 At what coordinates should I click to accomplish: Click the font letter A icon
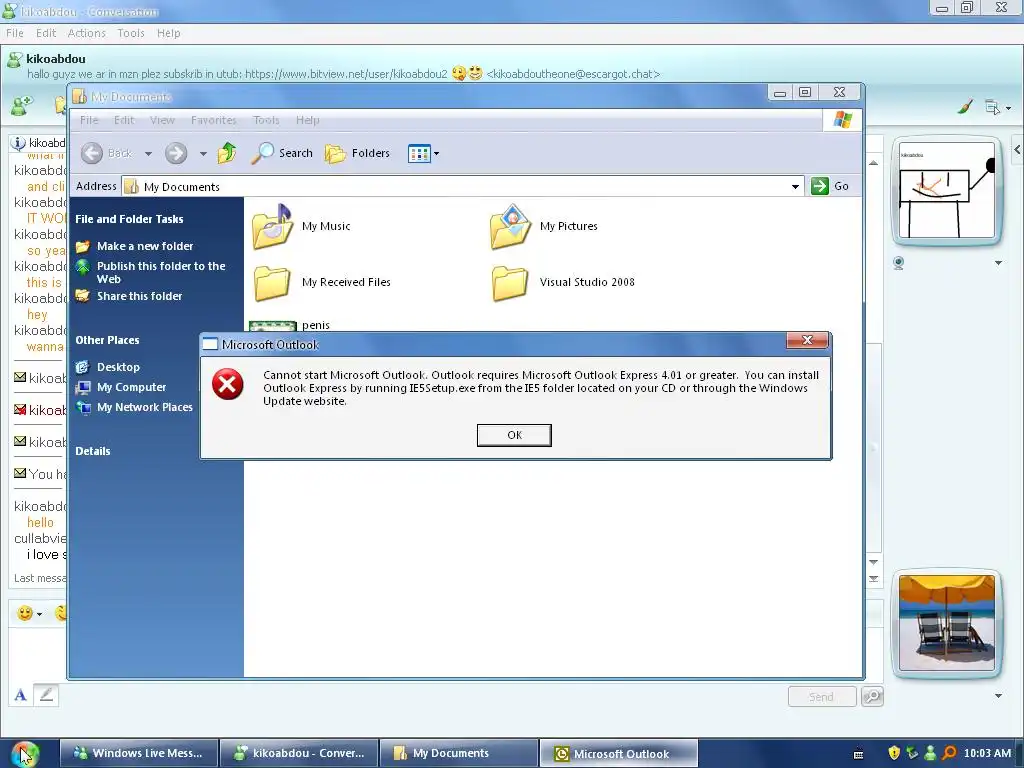pos(21,695)
